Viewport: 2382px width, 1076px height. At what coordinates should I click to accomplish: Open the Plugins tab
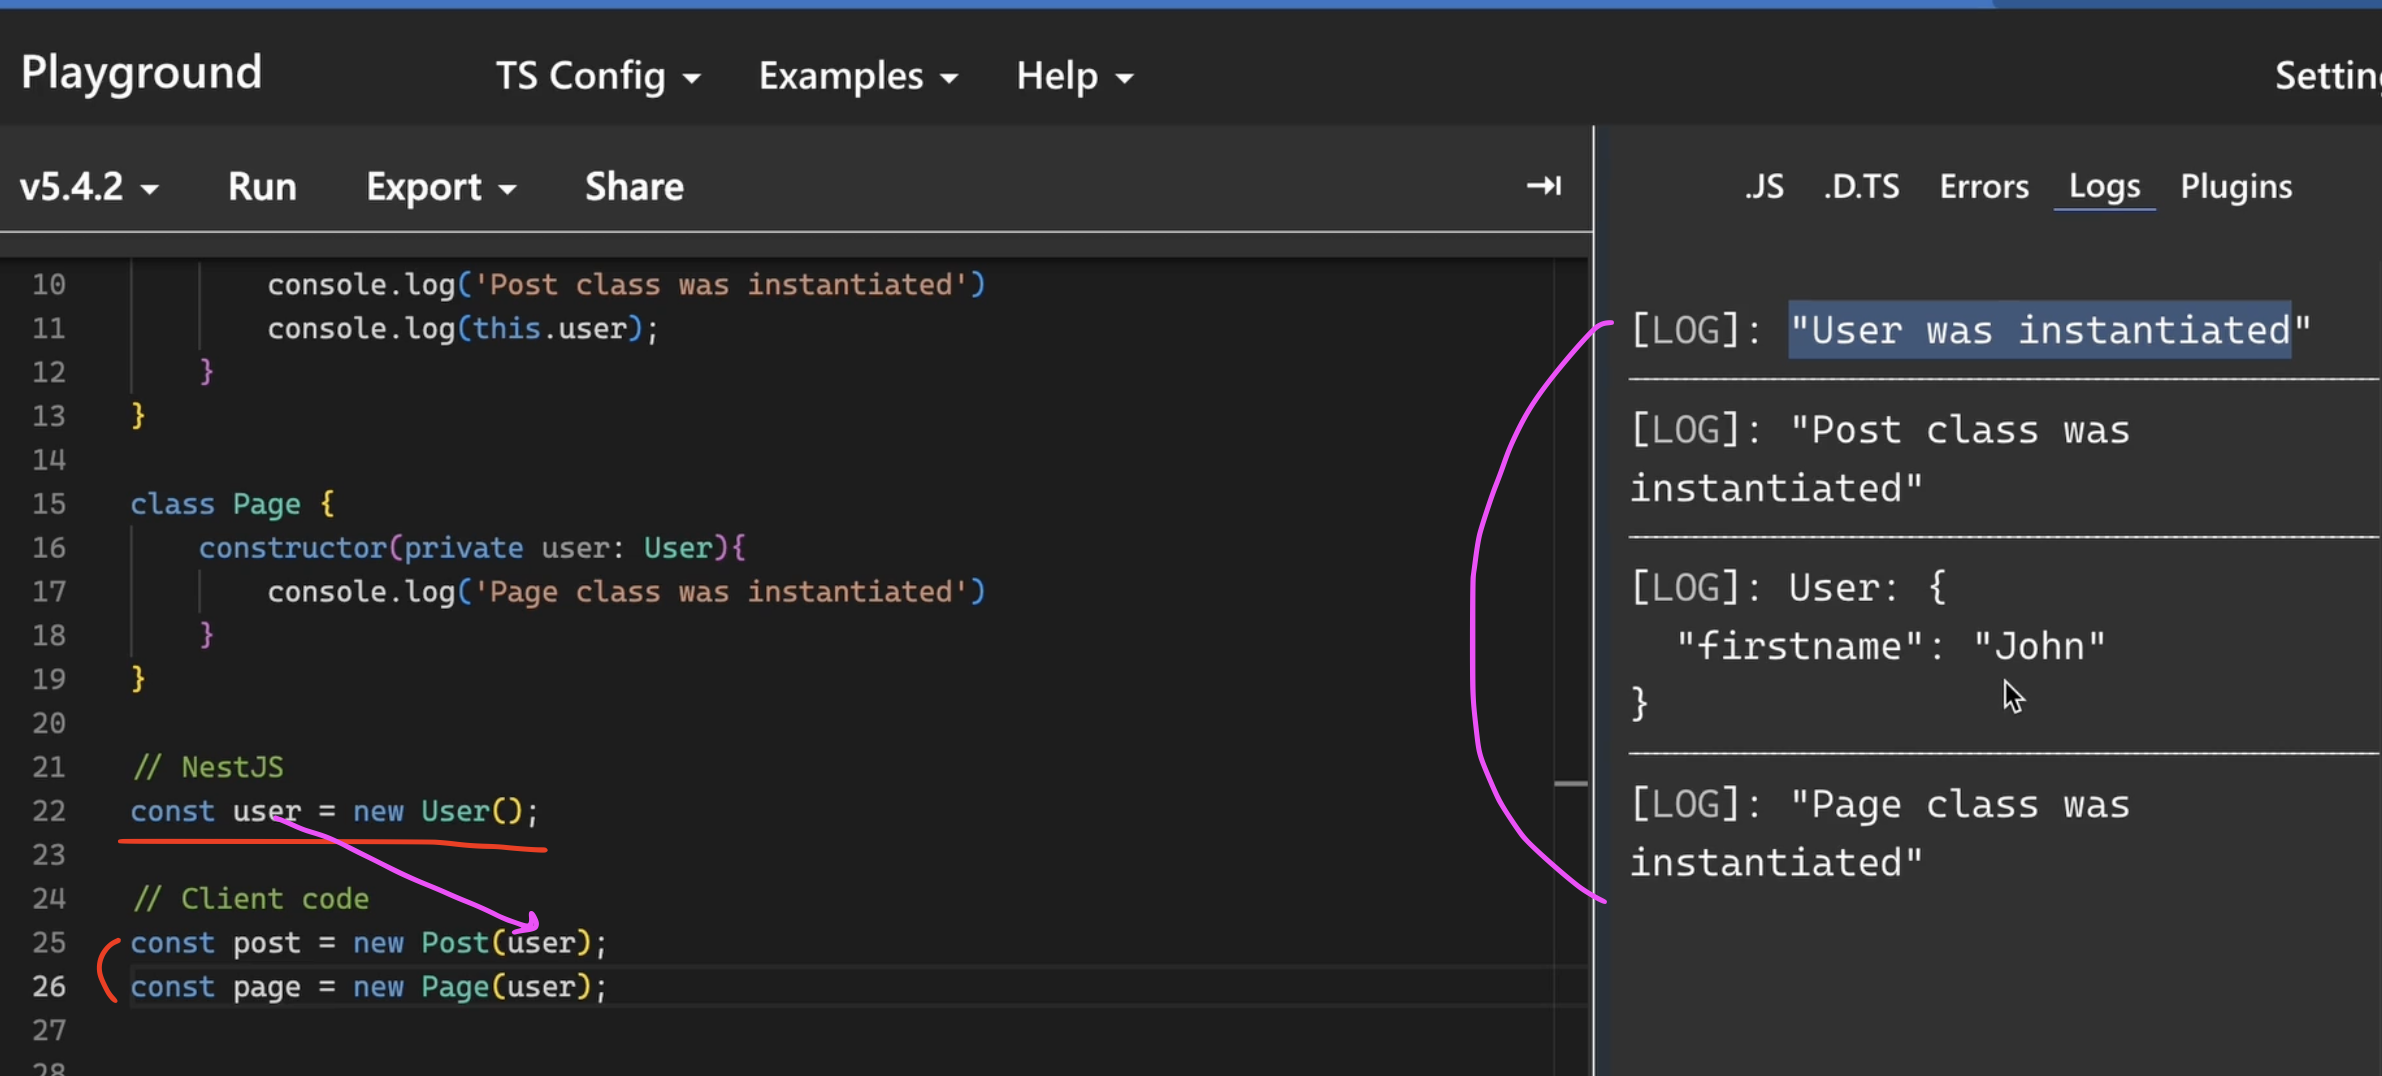point(2236,186)
